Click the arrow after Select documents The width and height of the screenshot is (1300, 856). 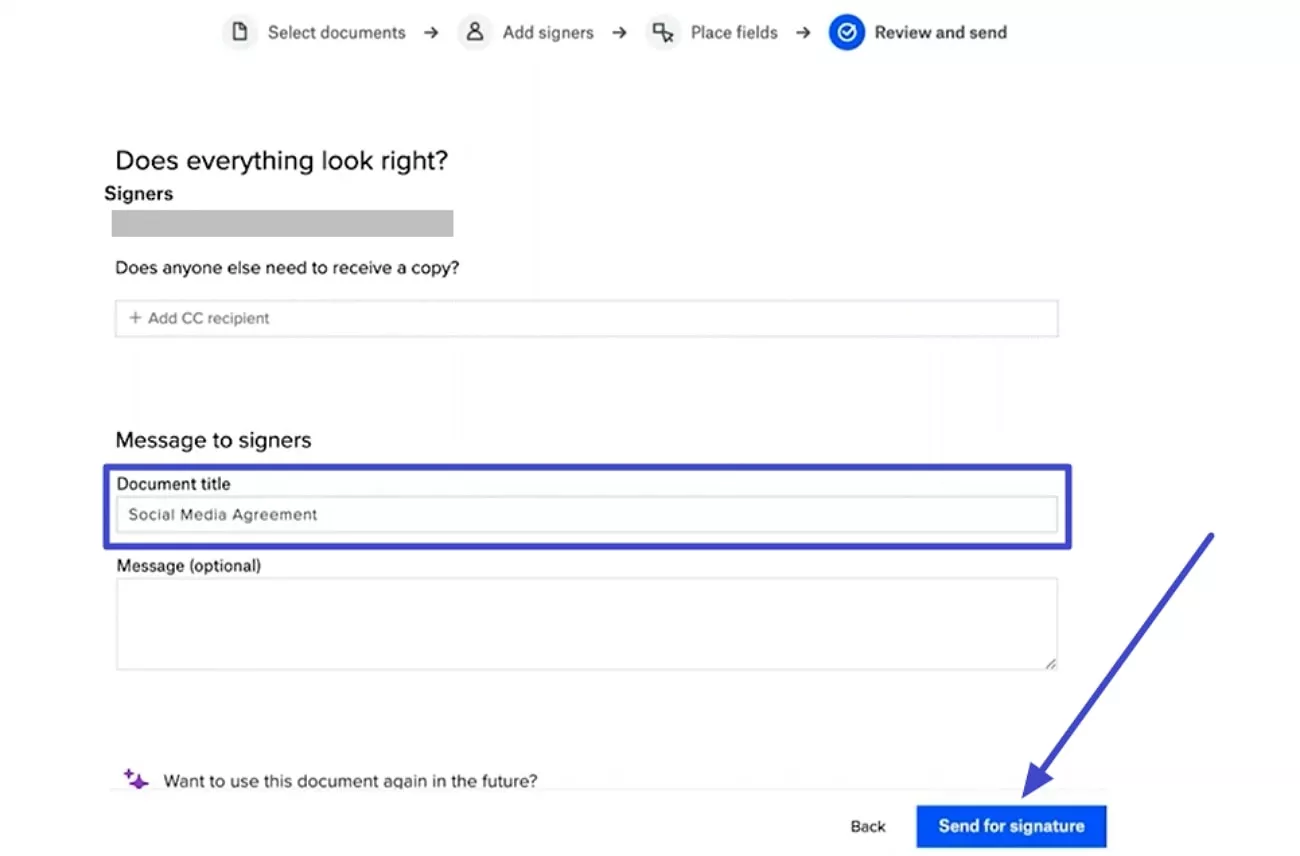click(431, 33)
